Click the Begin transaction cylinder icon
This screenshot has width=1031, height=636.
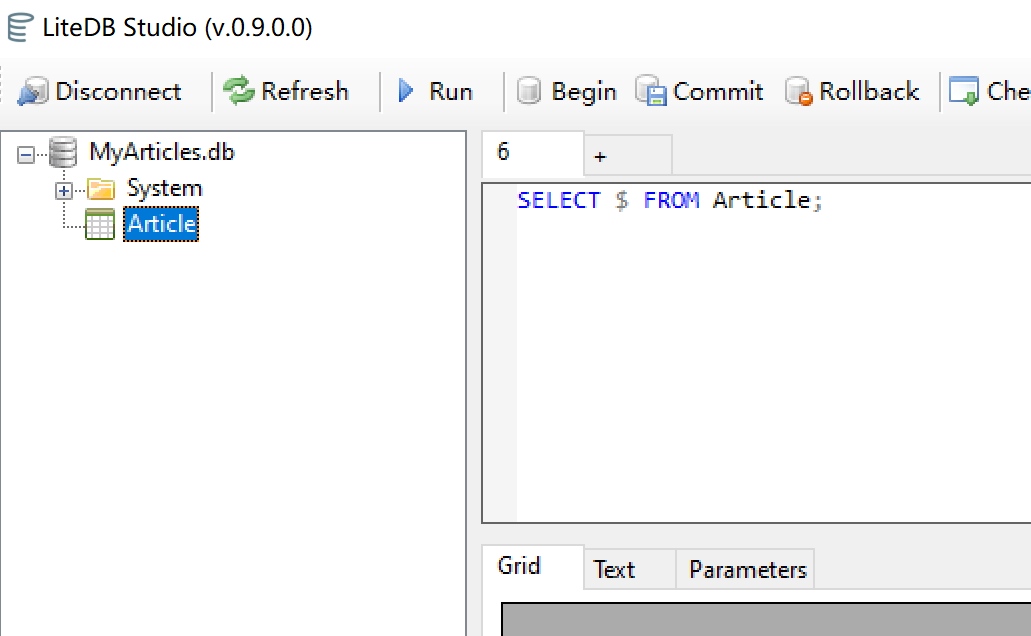point(529,91)
